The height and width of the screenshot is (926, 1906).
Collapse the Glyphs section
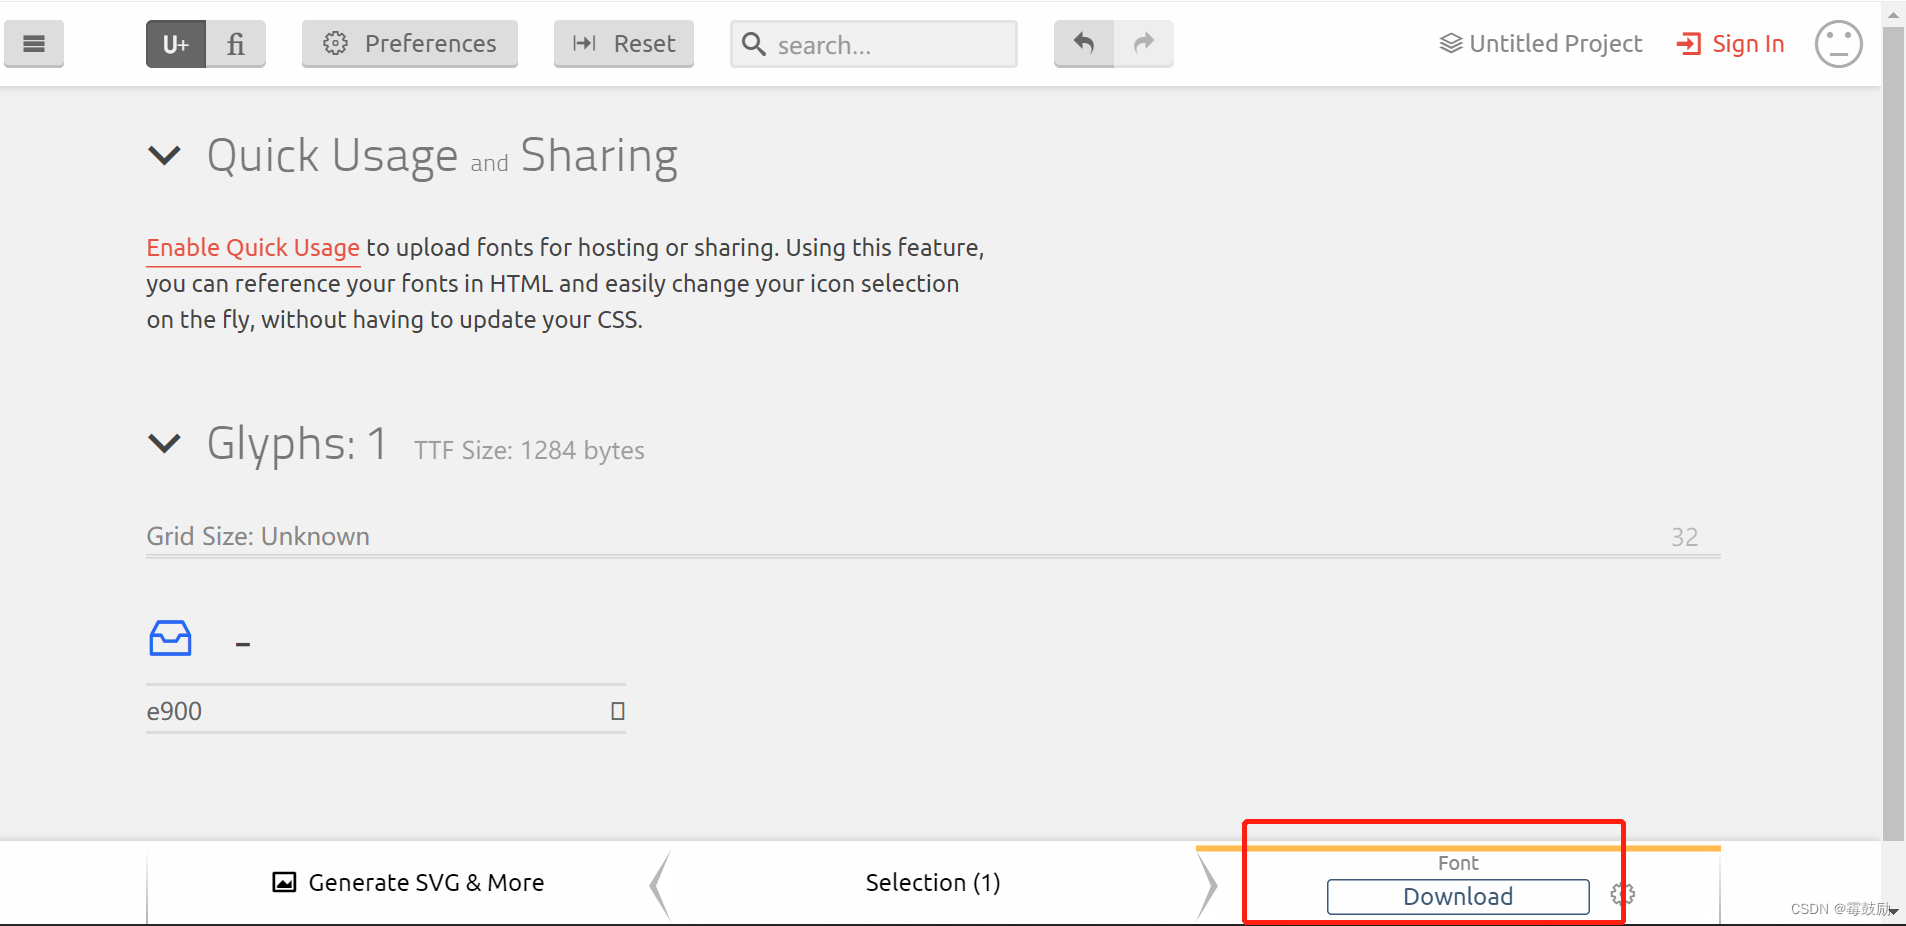[x=164, y=442]
